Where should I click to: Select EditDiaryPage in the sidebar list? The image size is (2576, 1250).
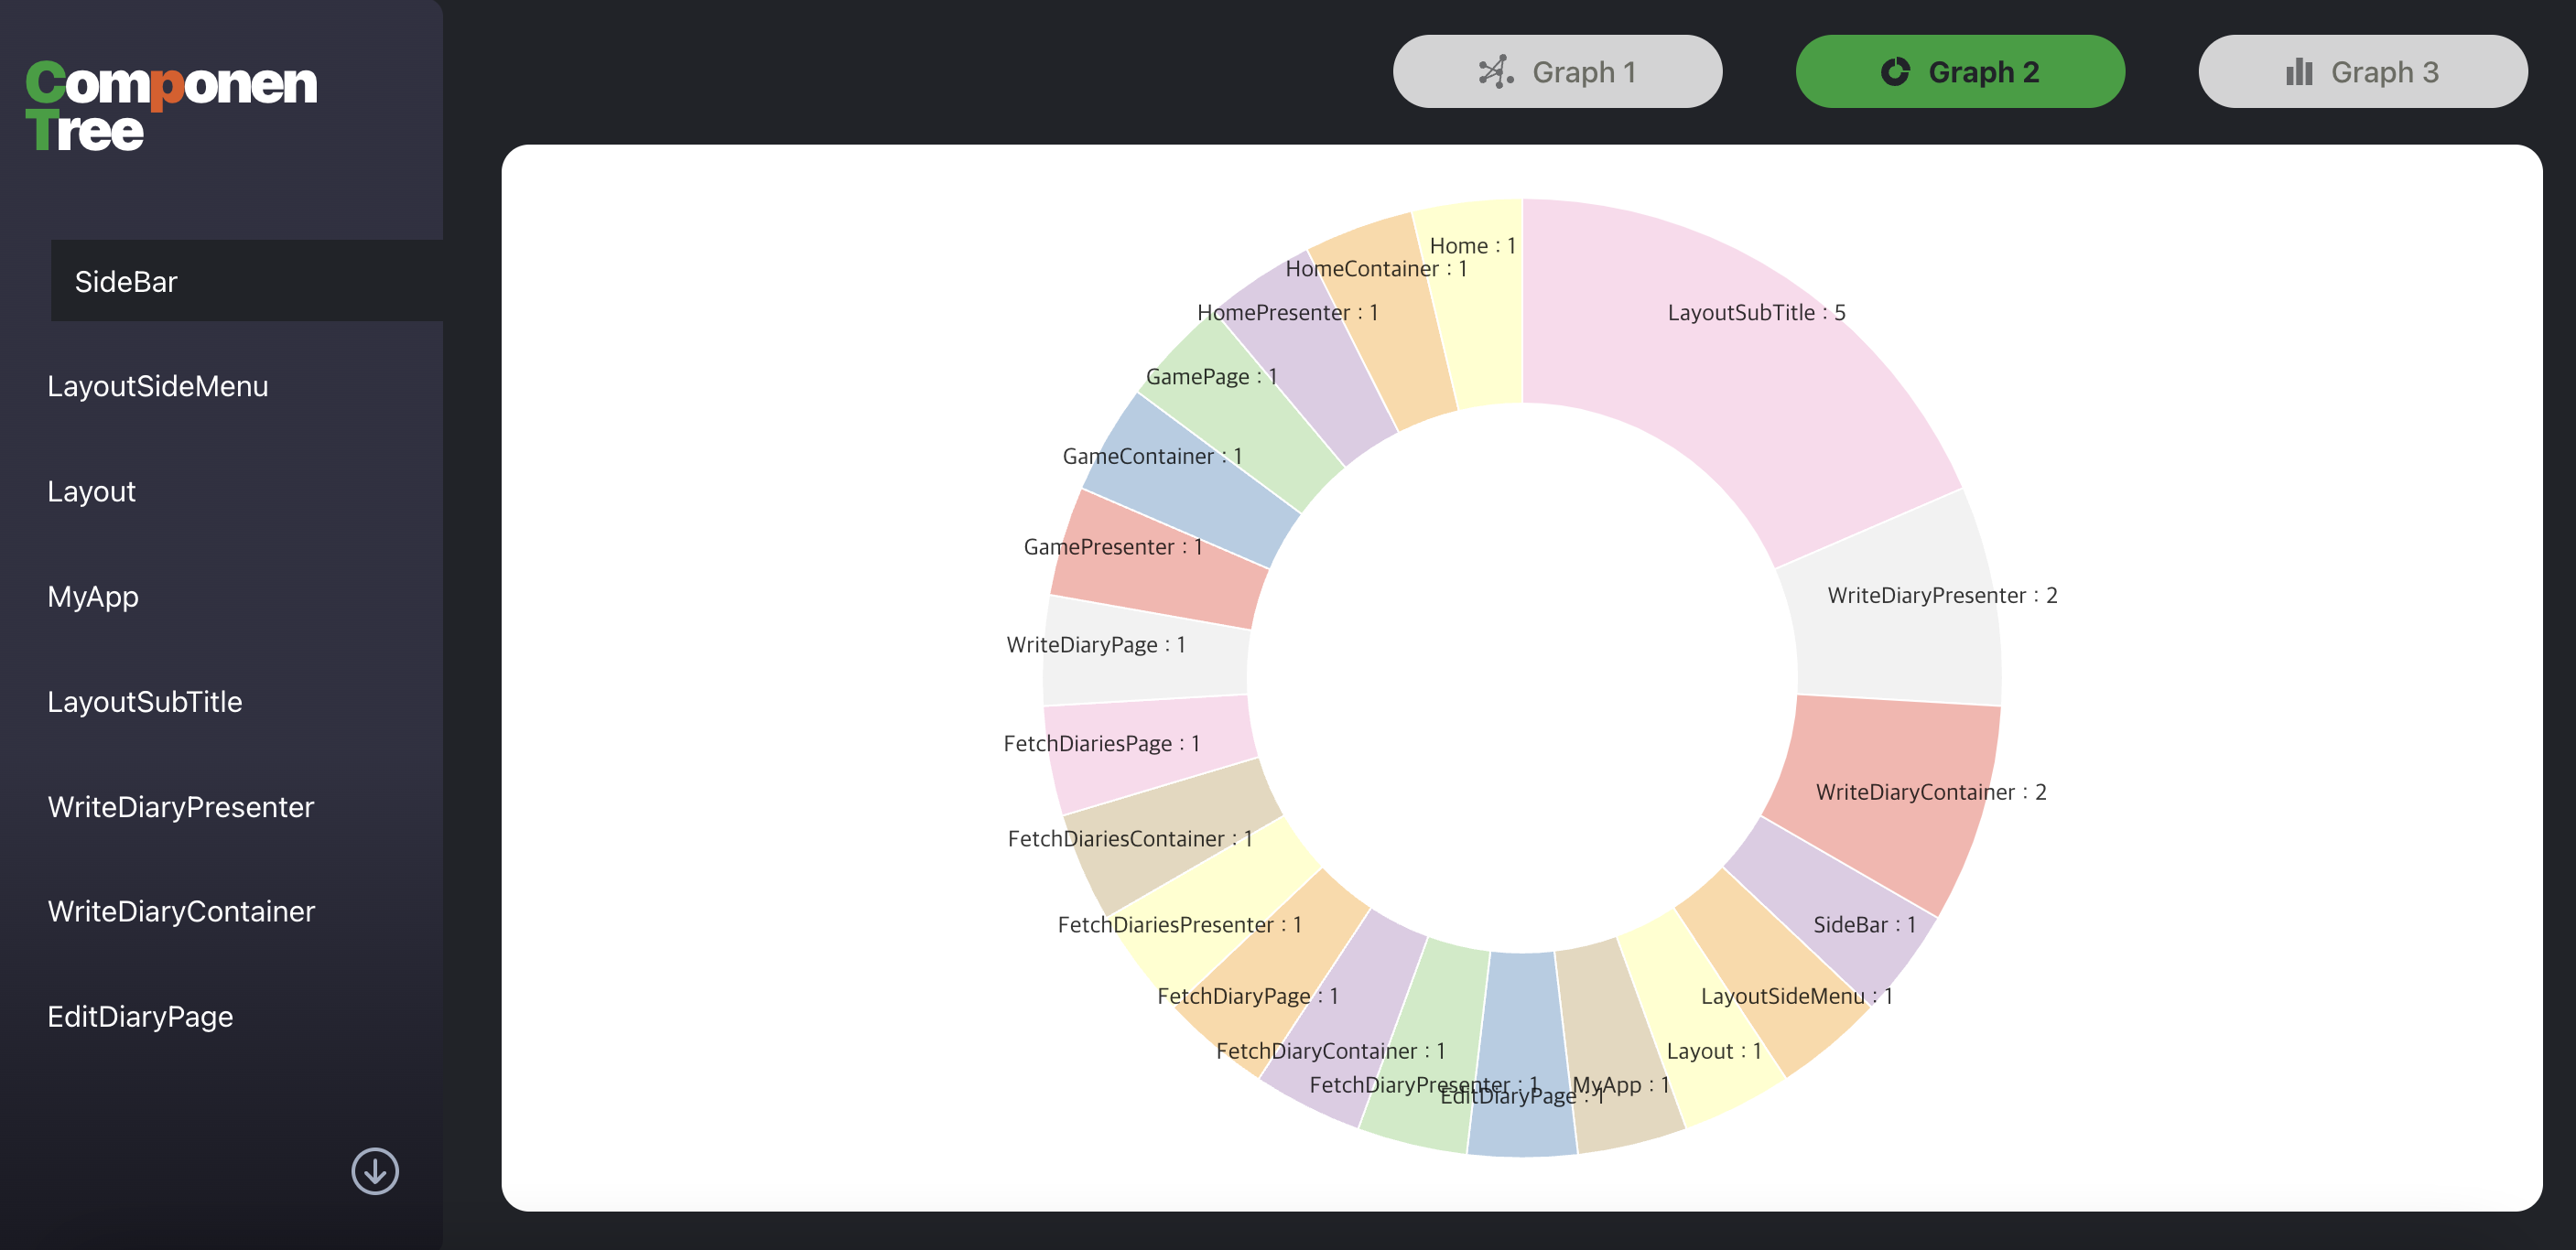coord(140,1017)
